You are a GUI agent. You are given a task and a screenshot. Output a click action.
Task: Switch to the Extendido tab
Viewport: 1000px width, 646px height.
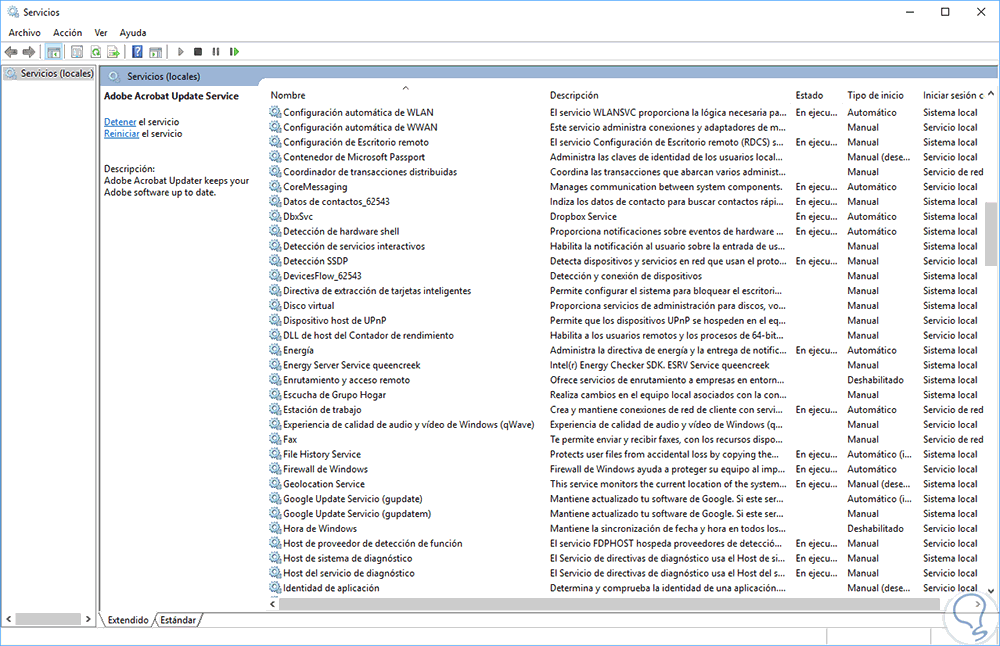[x=128, y=620]
